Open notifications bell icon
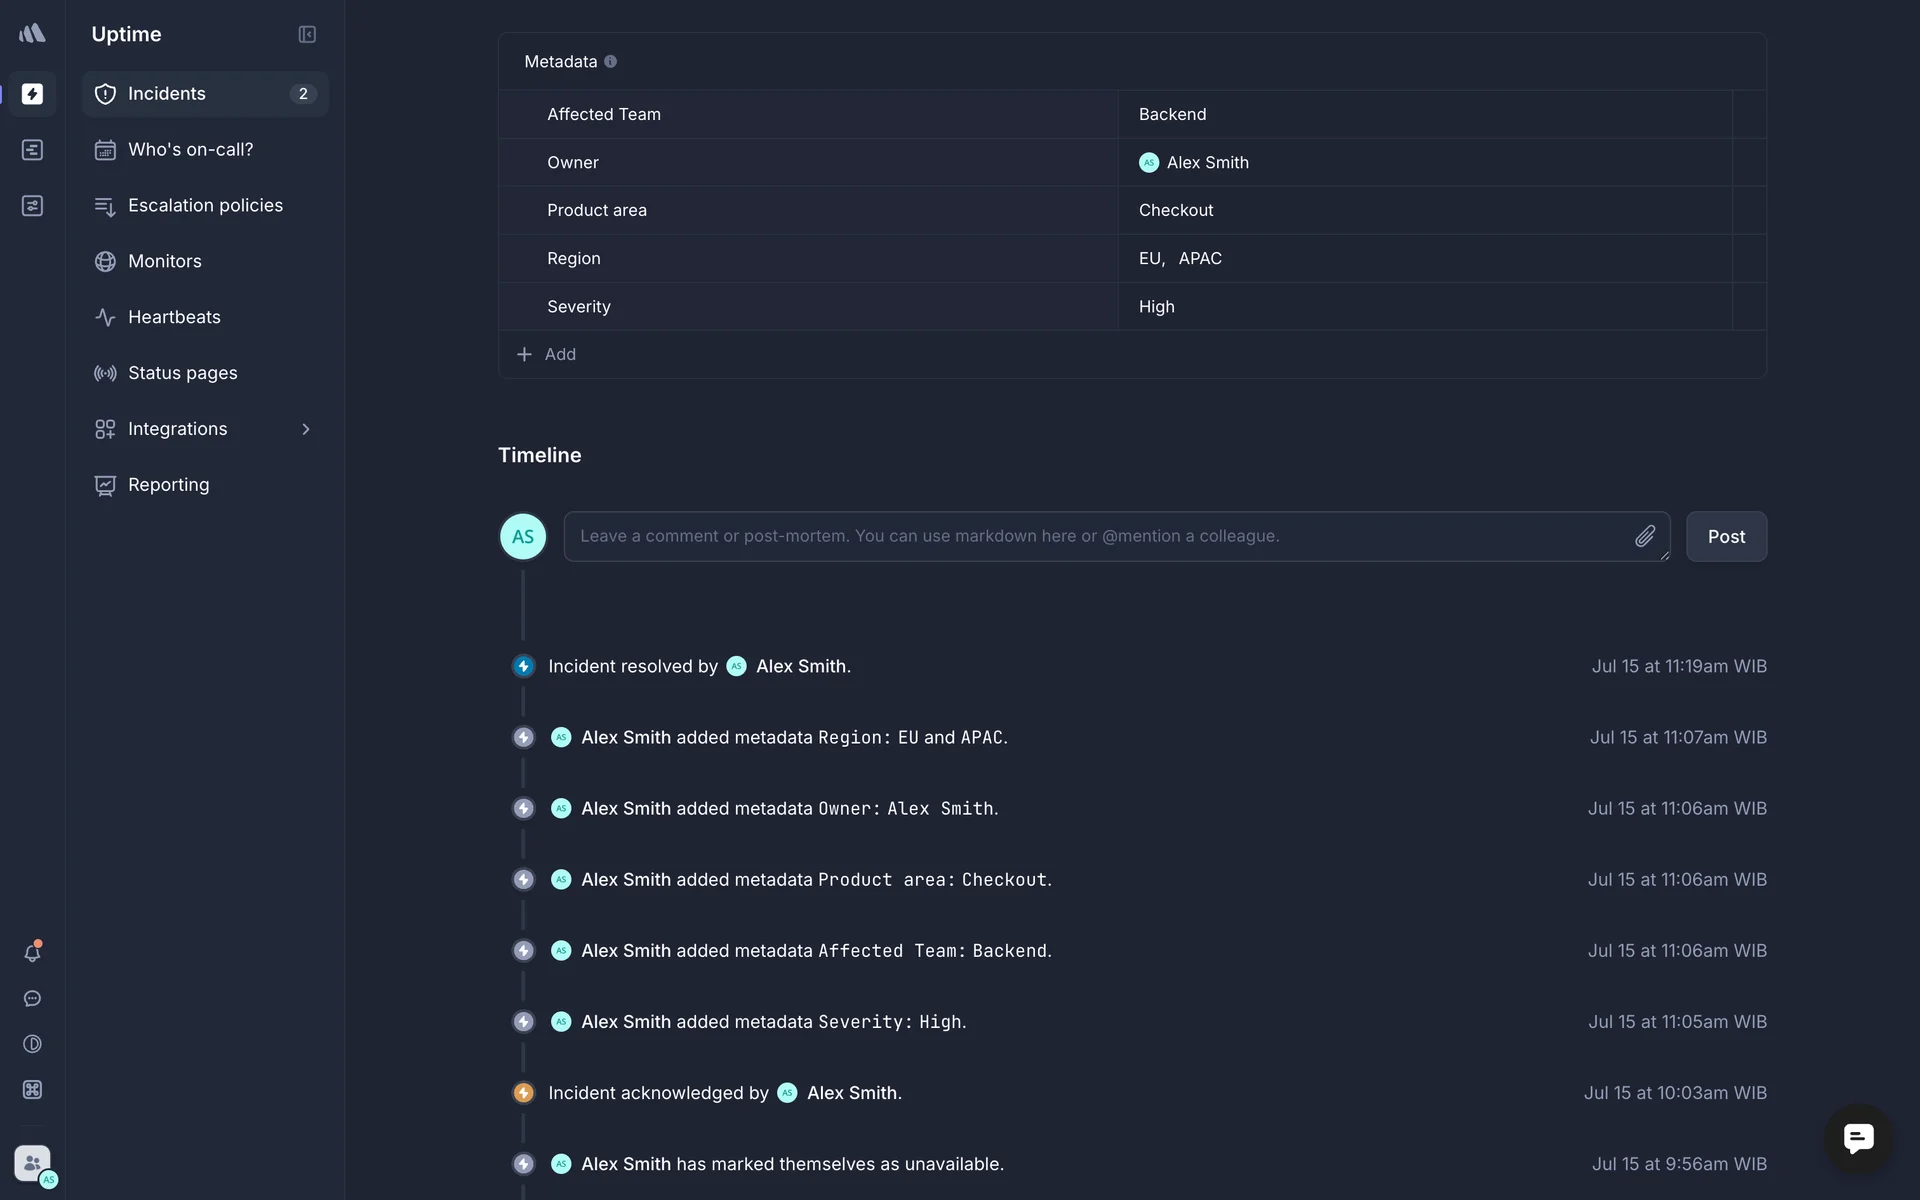The image size is (1920, 1200). [x=32, y=953]
